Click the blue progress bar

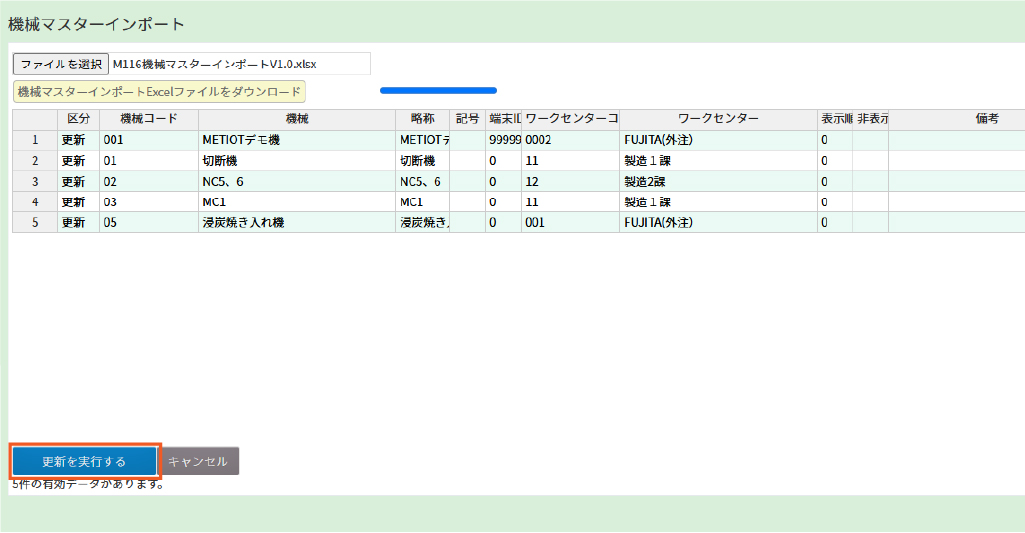[438, 90]
